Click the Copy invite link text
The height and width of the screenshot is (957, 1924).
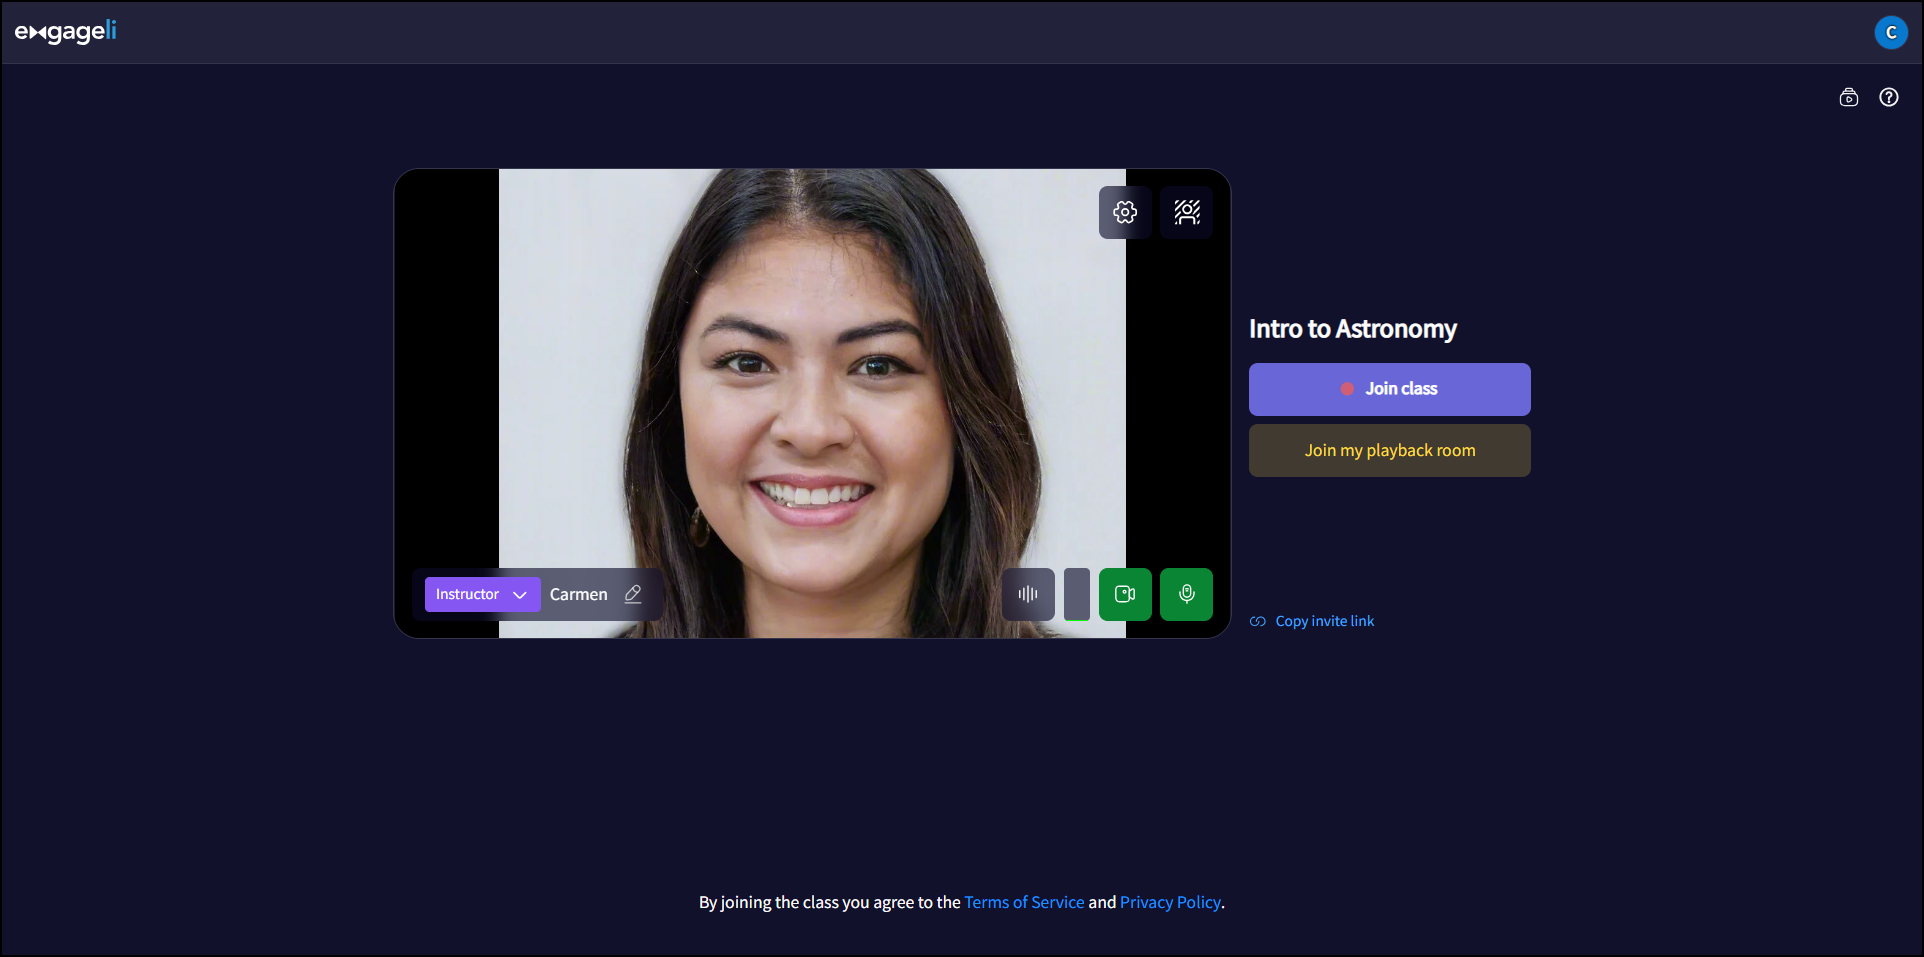pyautogui.click(x=1324, y=621)
